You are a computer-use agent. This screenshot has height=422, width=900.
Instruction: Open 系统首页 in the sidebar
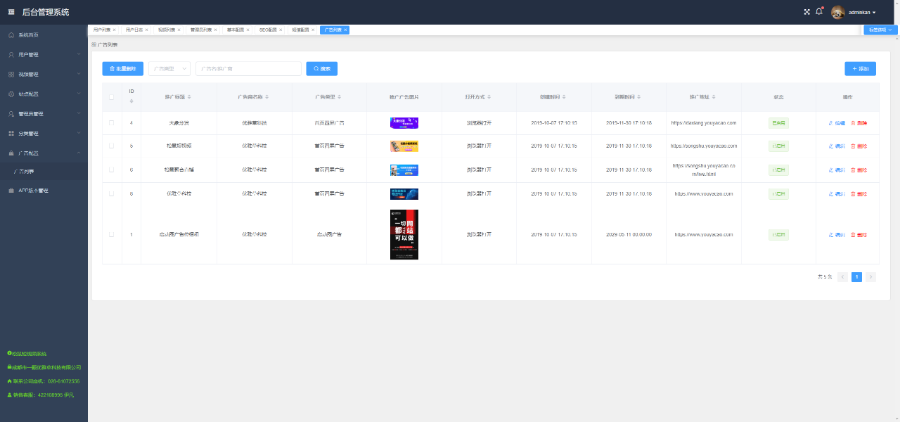tap(44, 35)
